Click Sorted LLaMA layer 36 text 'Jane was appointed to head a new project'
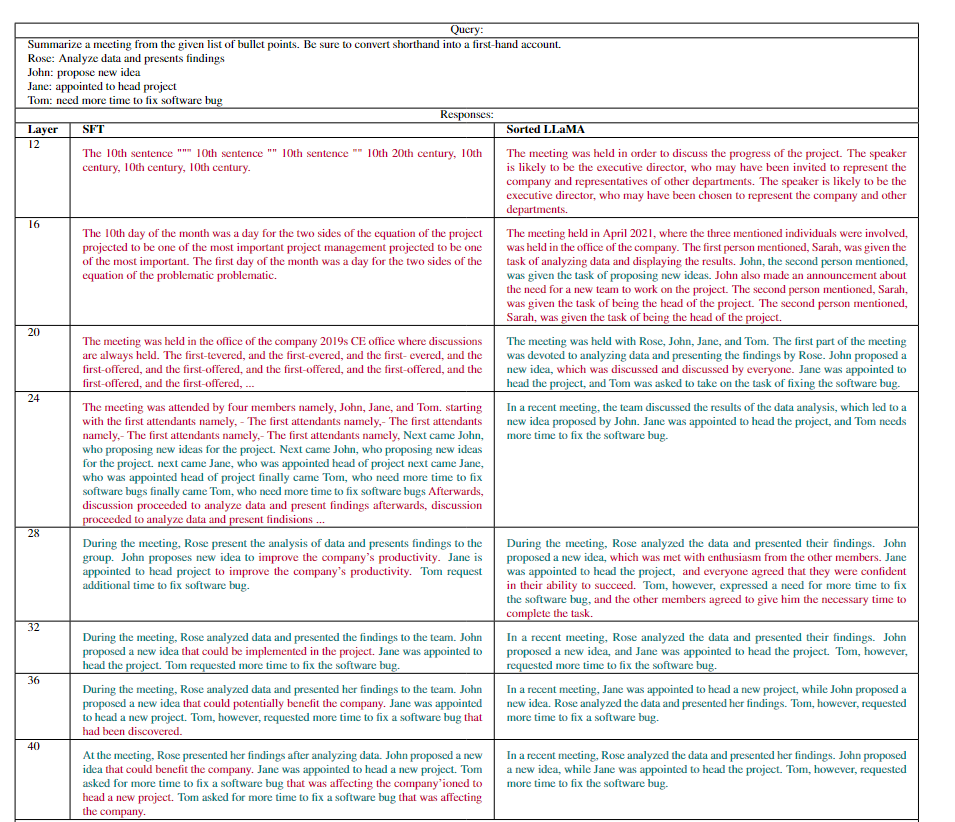955x822 pixels. [x=699, y=690]
